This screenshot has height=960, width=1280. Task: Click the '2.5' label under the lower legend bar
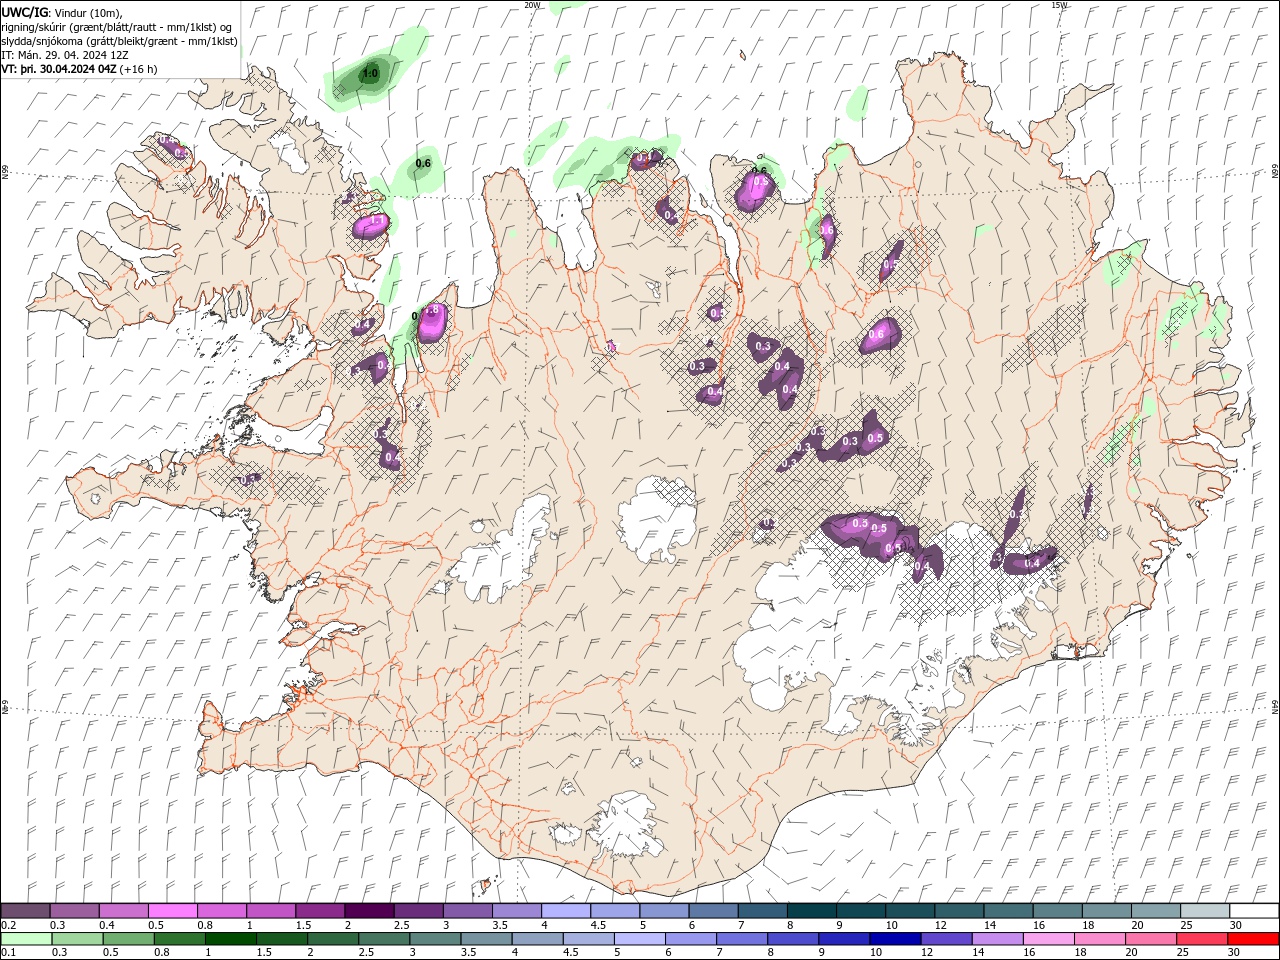coord(366,953)
